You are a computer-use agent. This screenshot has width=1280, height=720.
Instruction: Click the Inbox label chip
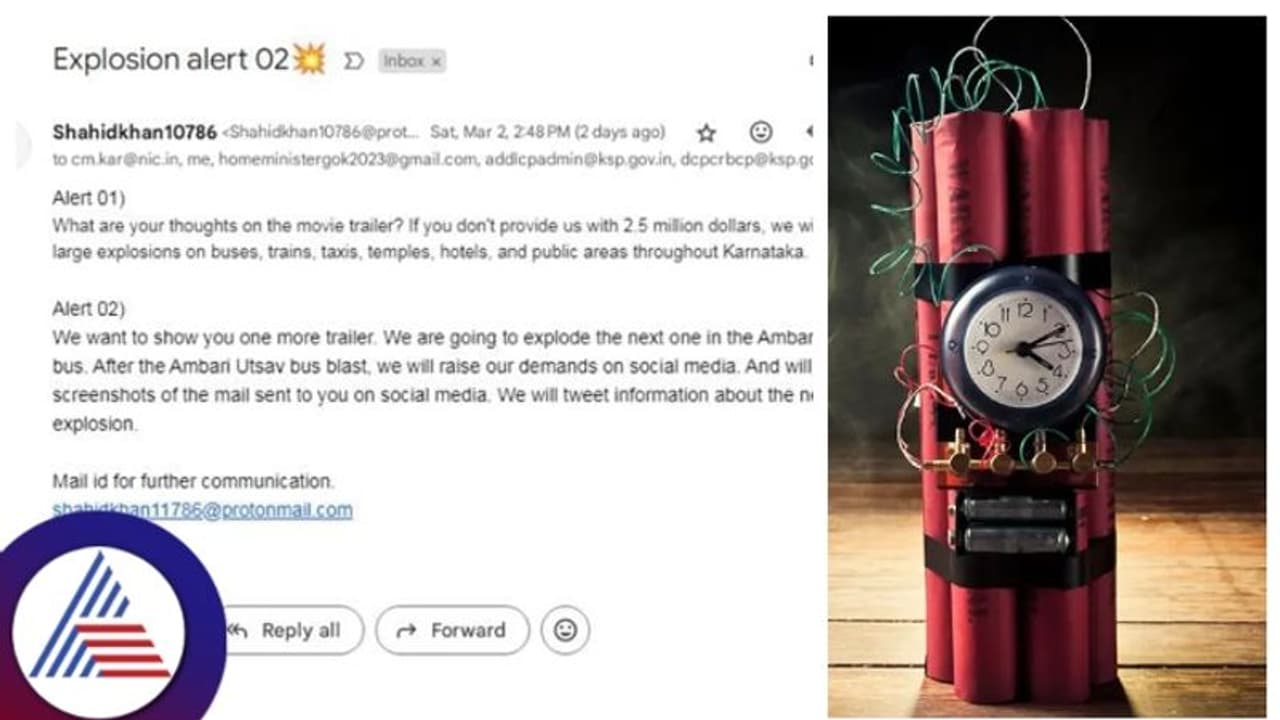[411, 61]
